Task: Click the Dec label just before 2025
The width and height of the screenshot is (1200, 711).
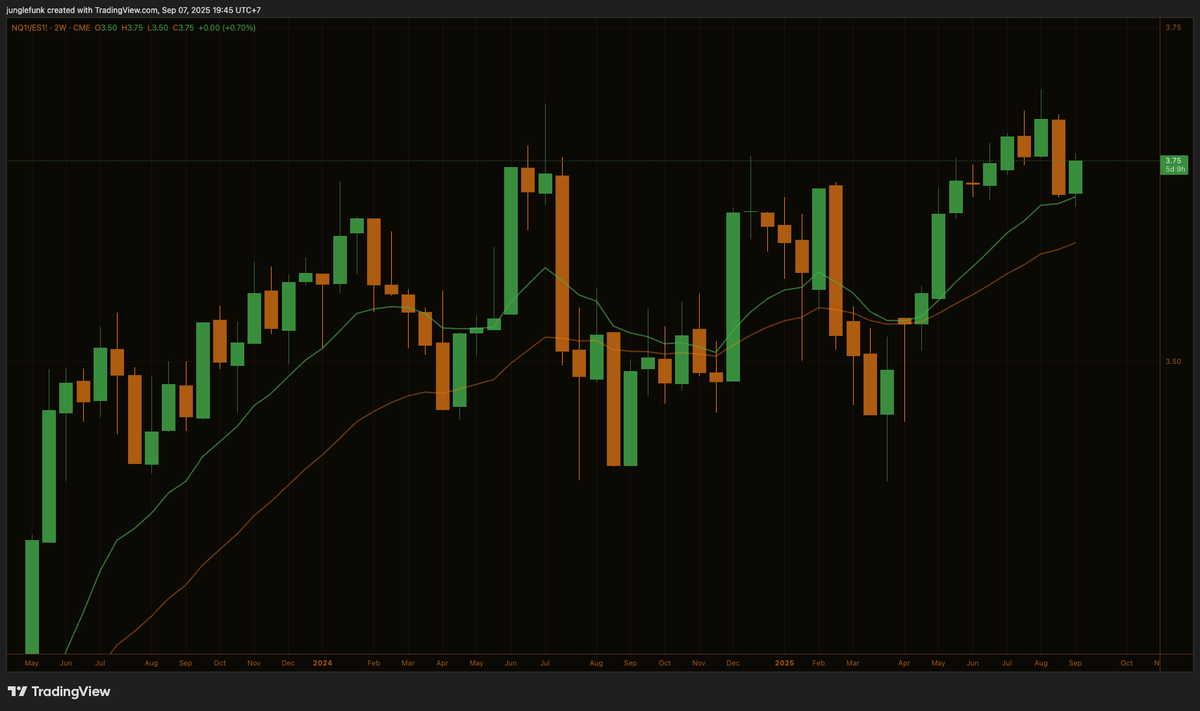Action: pos(733,663)
